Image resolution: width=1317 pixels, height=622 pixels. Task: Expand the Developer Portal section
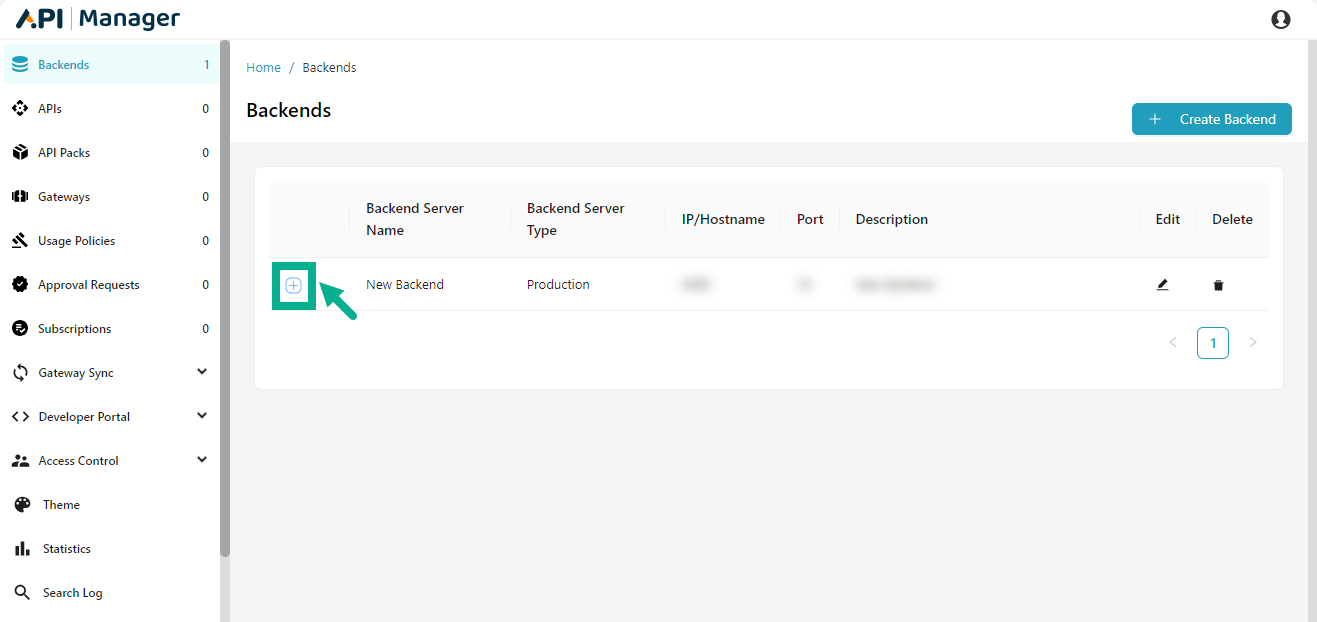[x=202, y=416]
